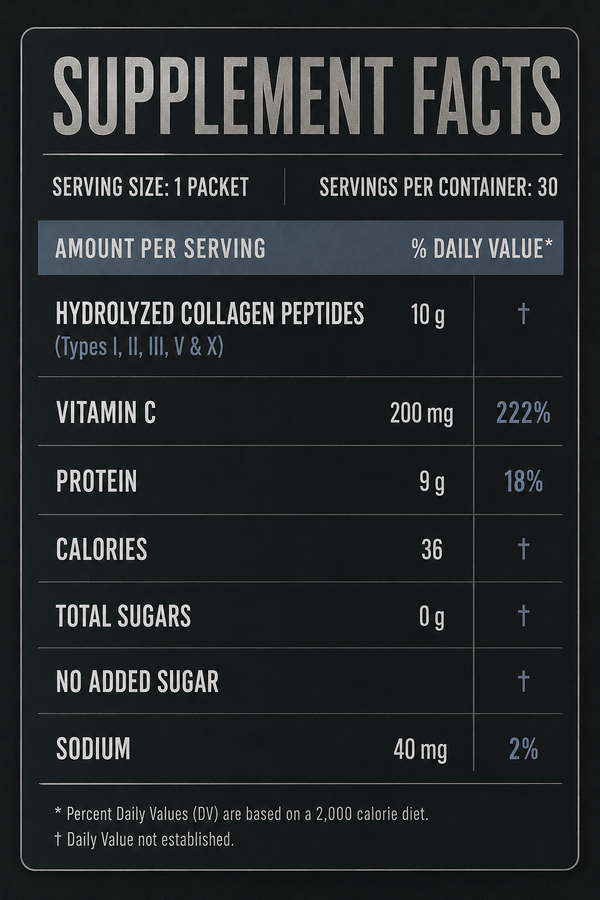Click the Protein 18% daily value
Viewport: 600px width, 900px height.
[x=523, y=482]
